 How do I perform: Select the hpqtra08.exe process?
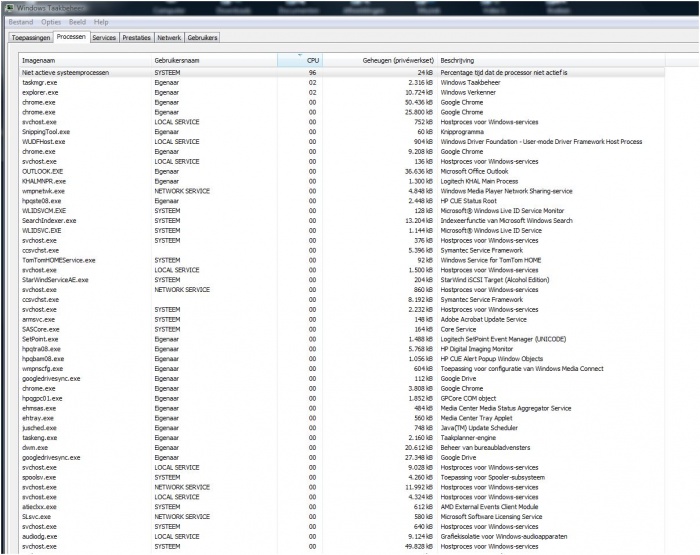[342, 349]
